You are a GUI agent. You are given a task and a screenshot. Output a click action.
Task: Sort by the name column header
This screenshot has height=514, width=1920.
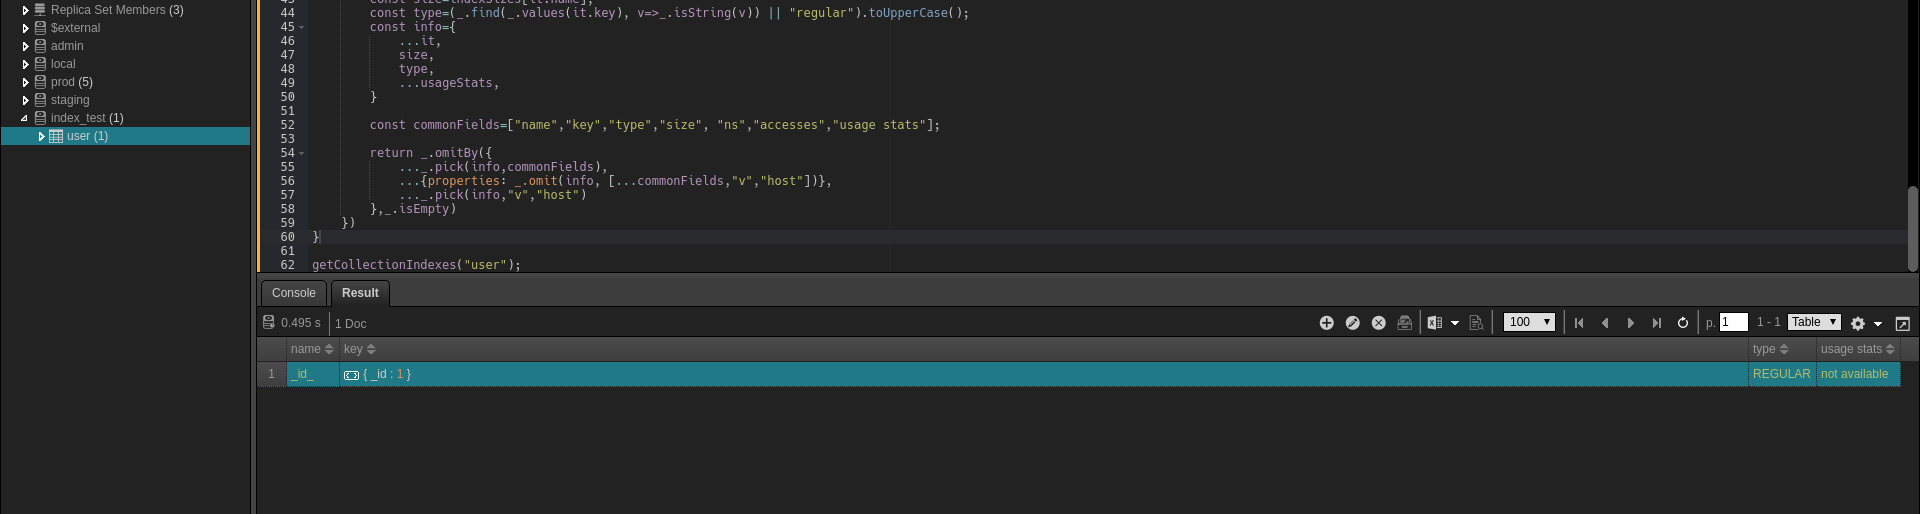tap(312, 349)
